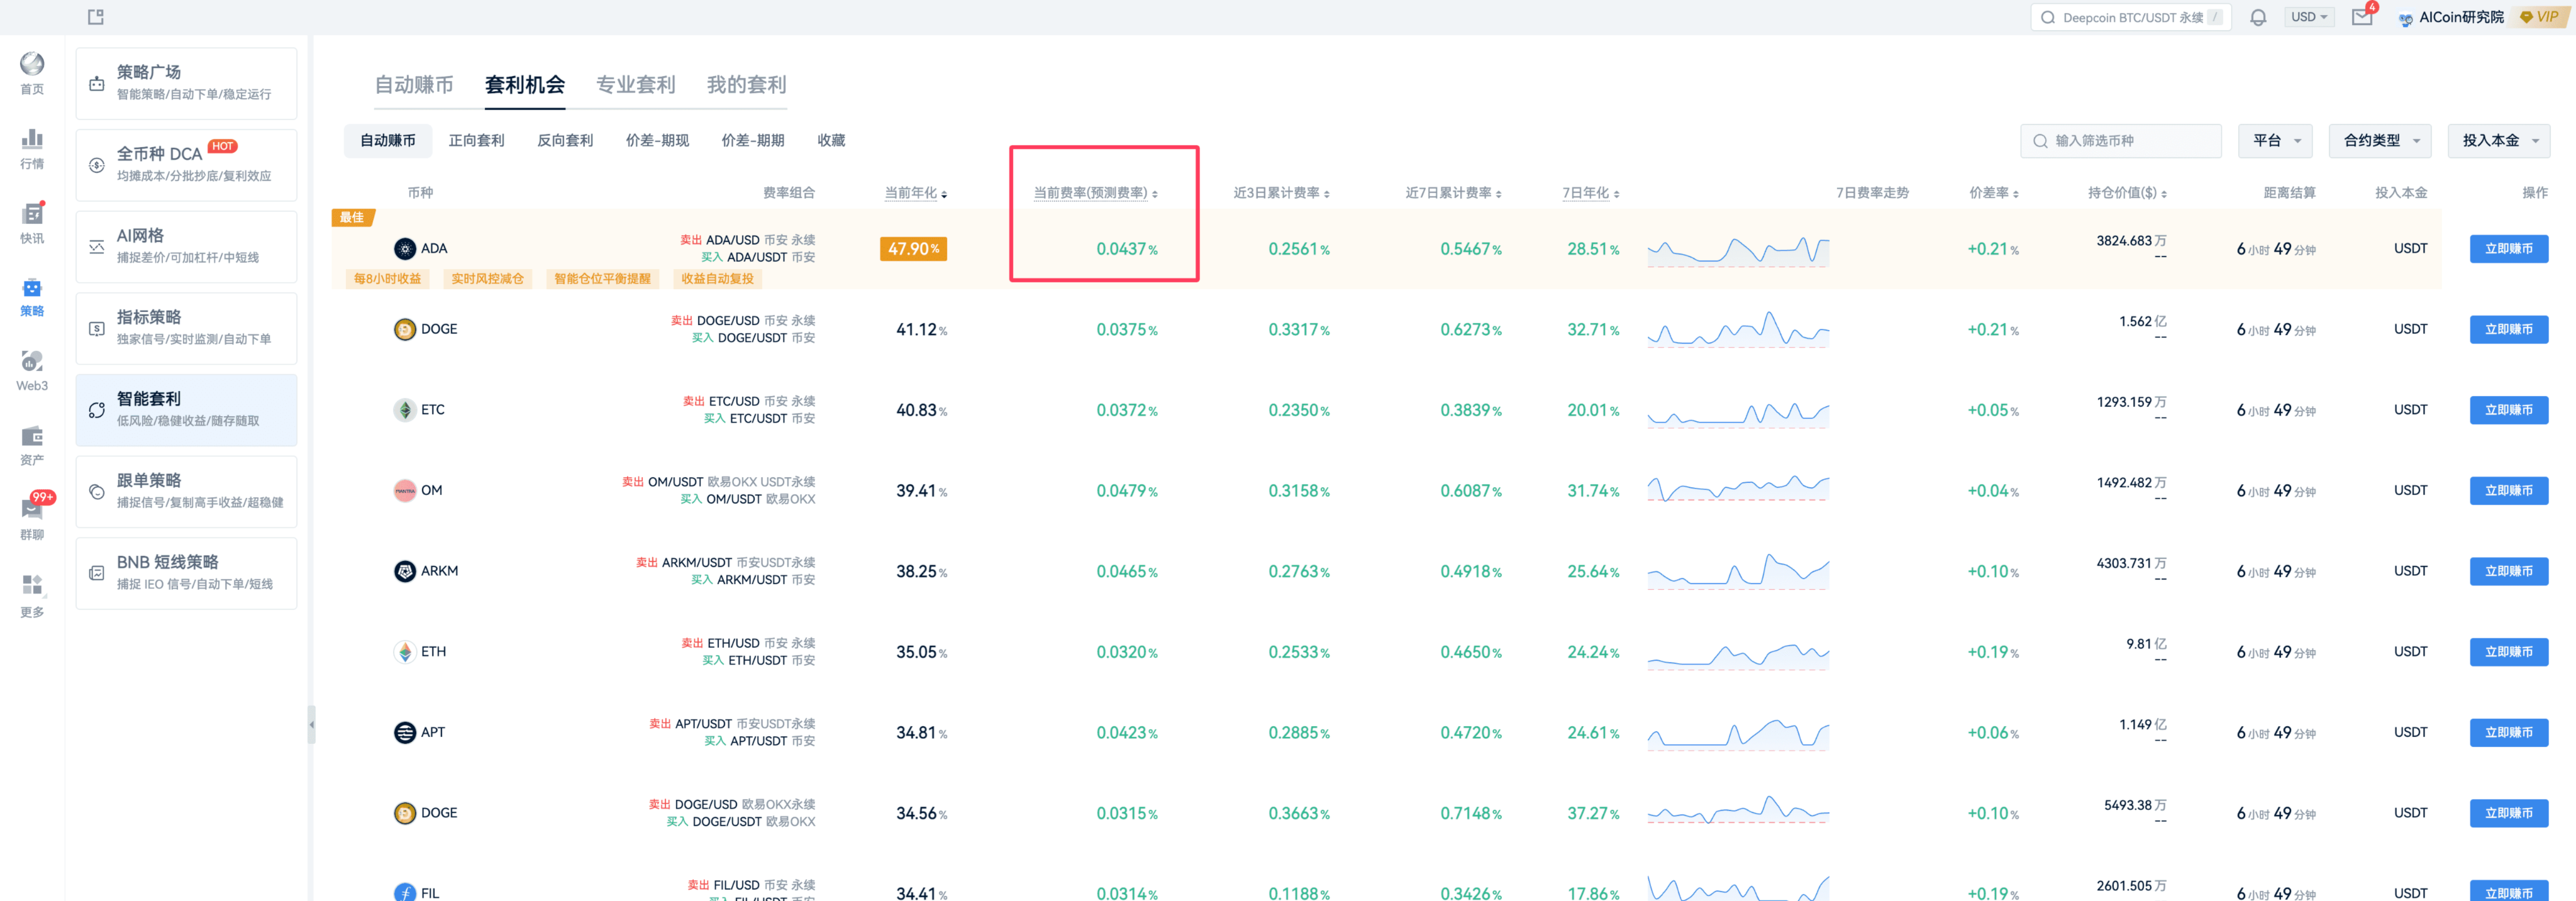Select the 价差-期期 sub-tab
The image size is (2576, 901).
click(753, 141)
